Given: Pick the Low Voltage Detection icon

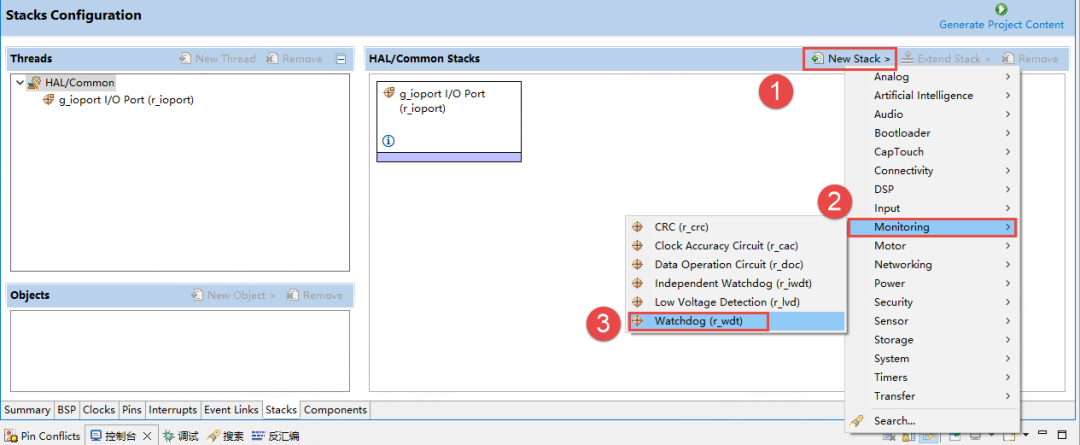Looking at the screenshot, I should click(x=638, y=302).
